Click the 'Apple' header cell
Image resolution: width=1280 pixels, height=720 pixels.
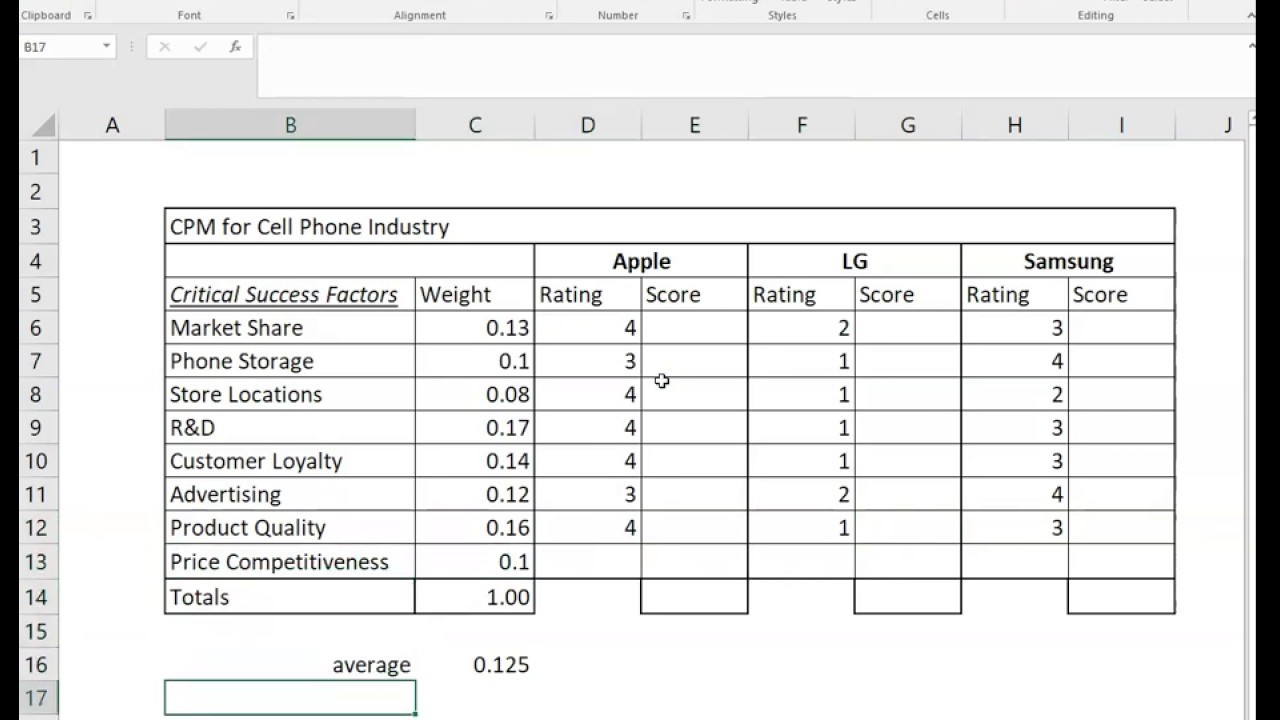tap(641, 261)
